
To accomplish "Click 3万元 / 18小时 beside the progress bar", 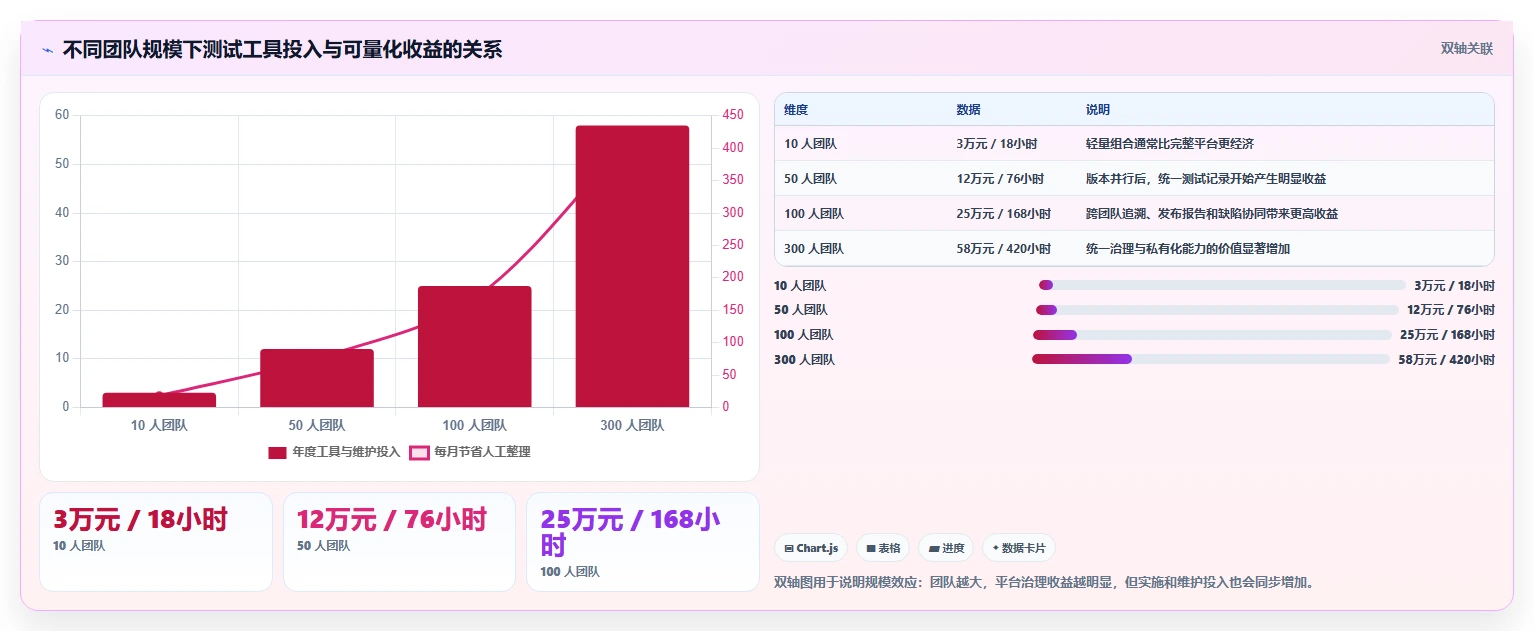I will coord(1455,286).
